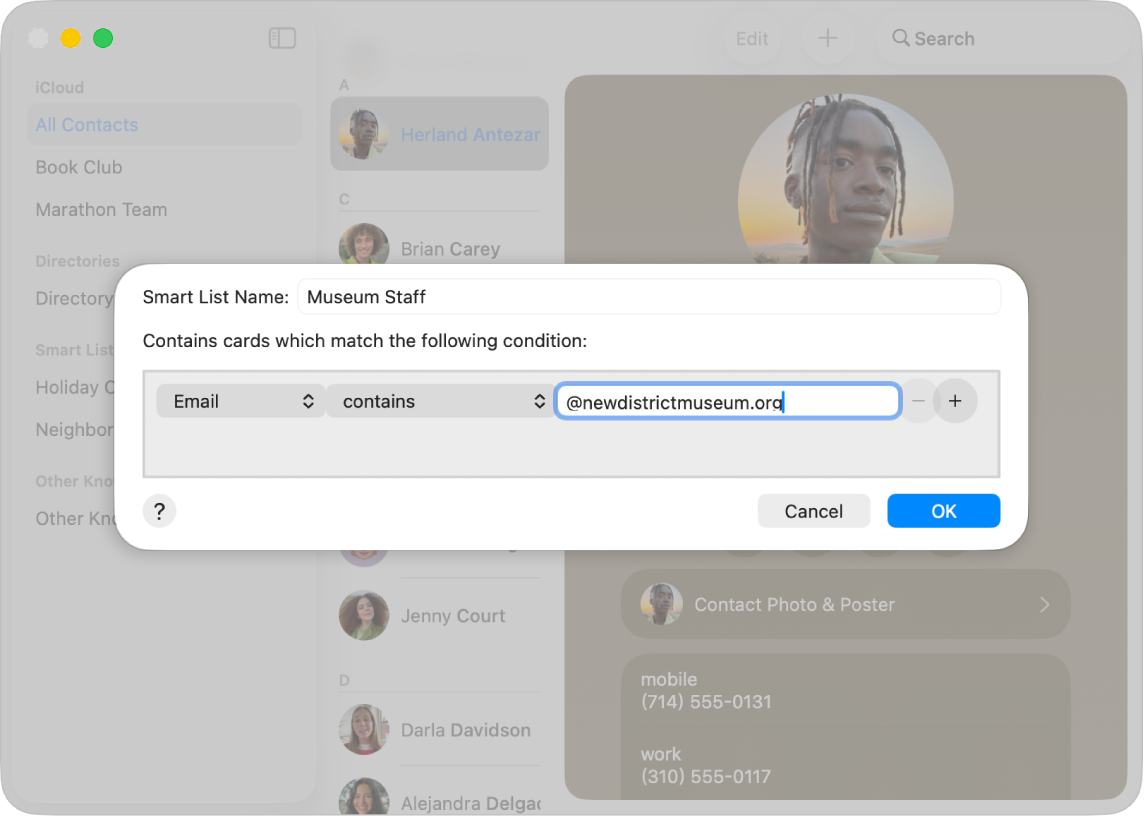The height and width of the screenshot is (818, 1144).
Task: Click the green zoom traffic light
Action: 102,38
